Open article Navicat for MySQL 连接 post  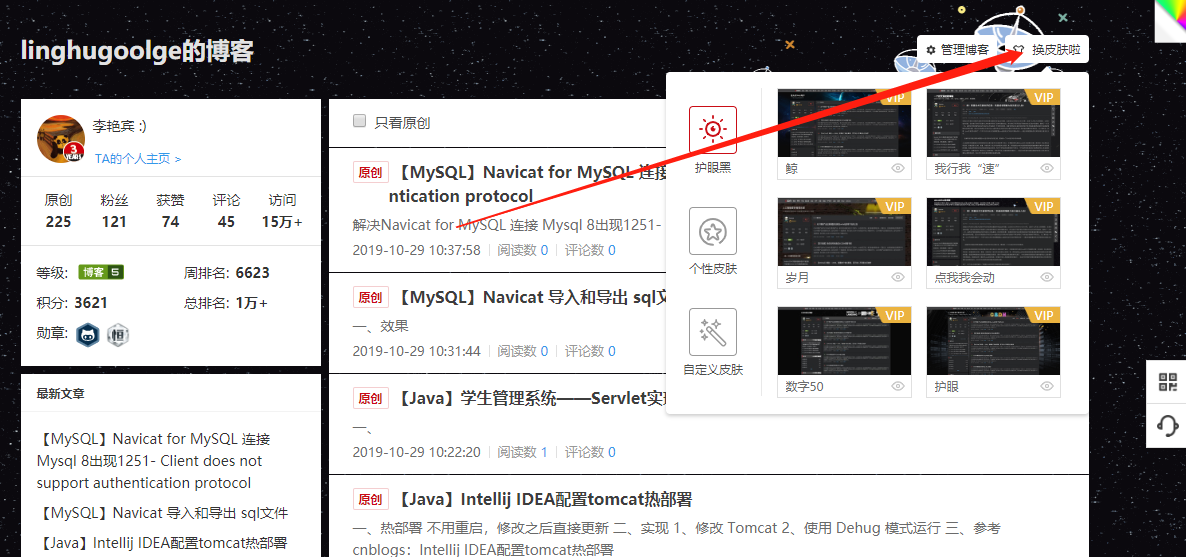tap(529, 185)
